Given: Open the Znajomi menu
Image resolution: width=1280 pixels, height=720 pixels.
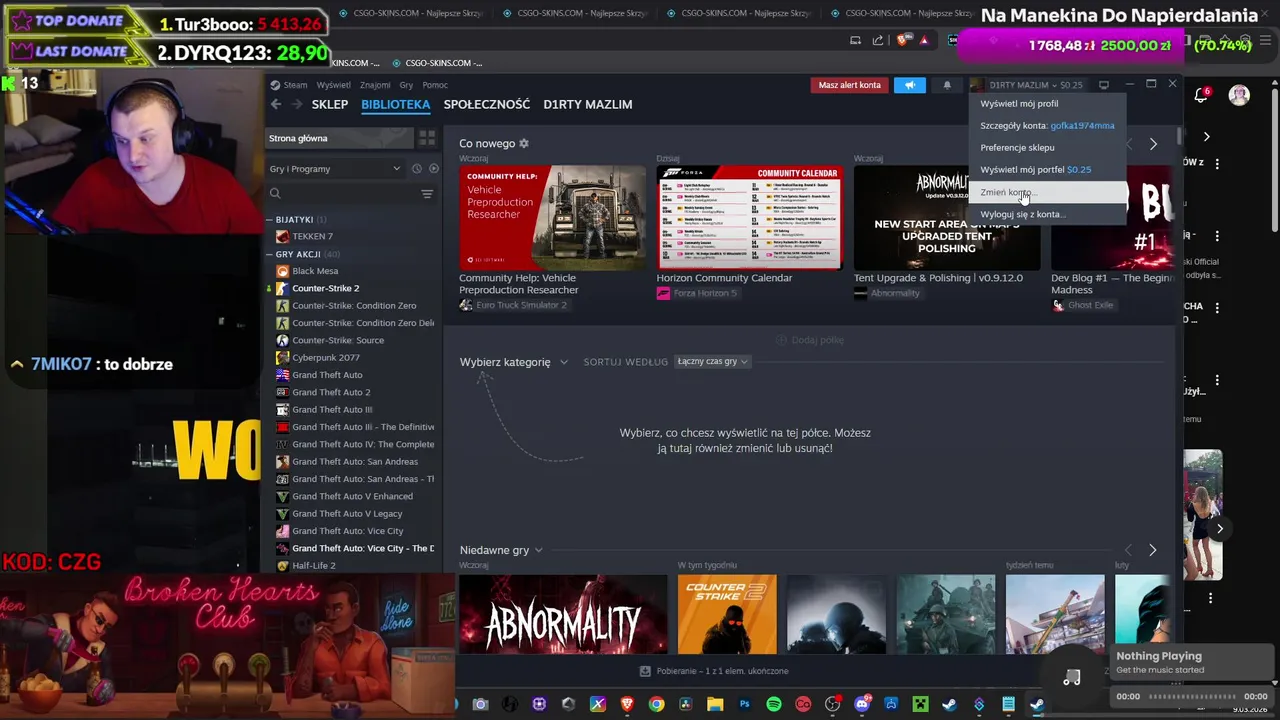Looking at the screenshot, I should point(375,85).
